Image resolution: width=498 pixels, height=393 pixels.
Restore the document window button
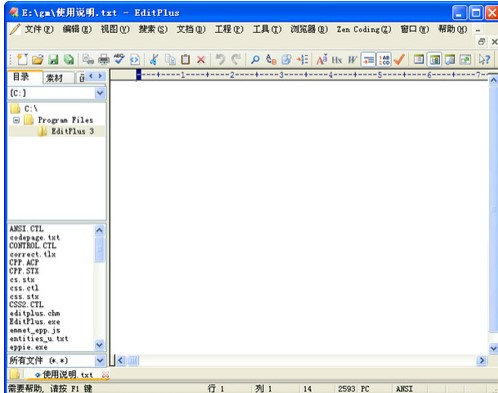pos(481,42)
